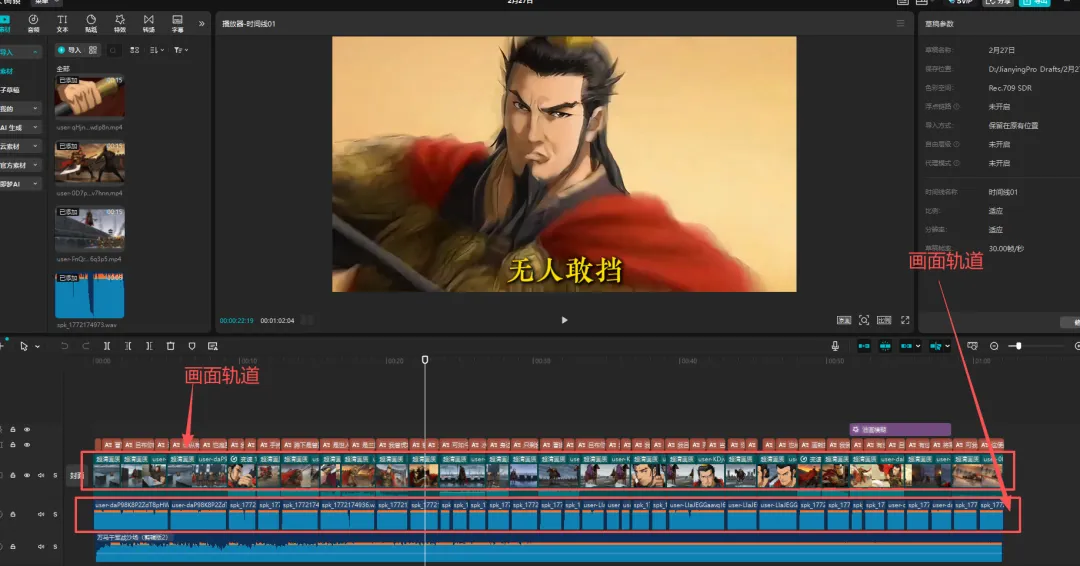Mute the main video track
The height and width of the screenshot is (566, 1080).
41,476
